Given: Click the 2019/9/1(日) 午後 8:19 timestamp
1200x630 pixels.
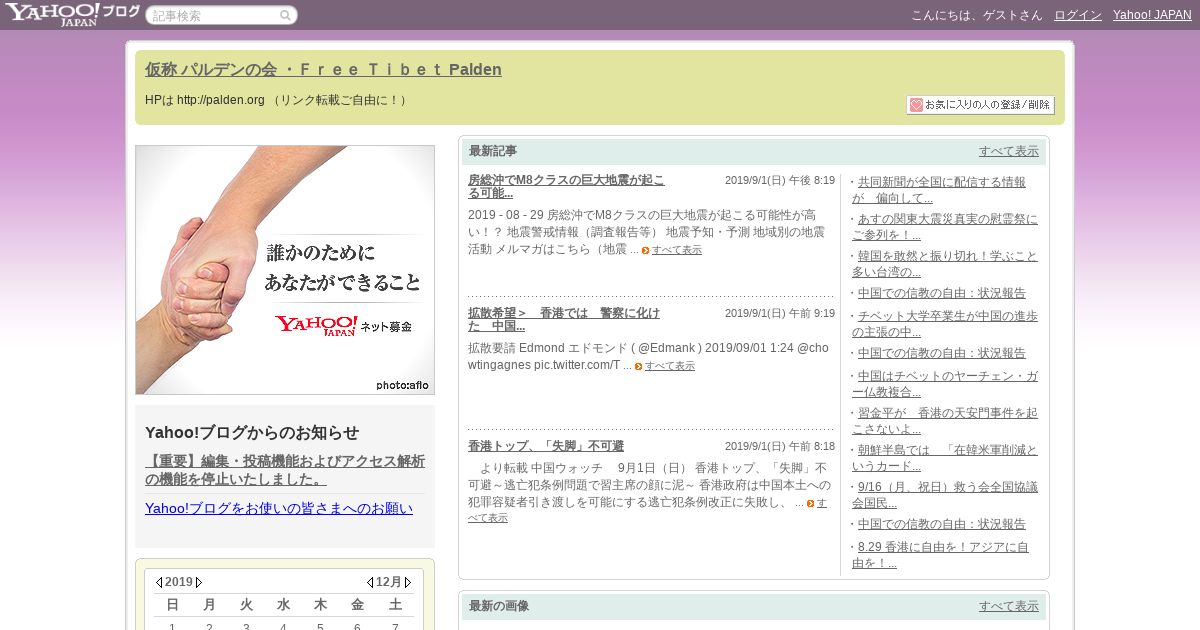Looking at the screenshot, I should coord(780,181).
